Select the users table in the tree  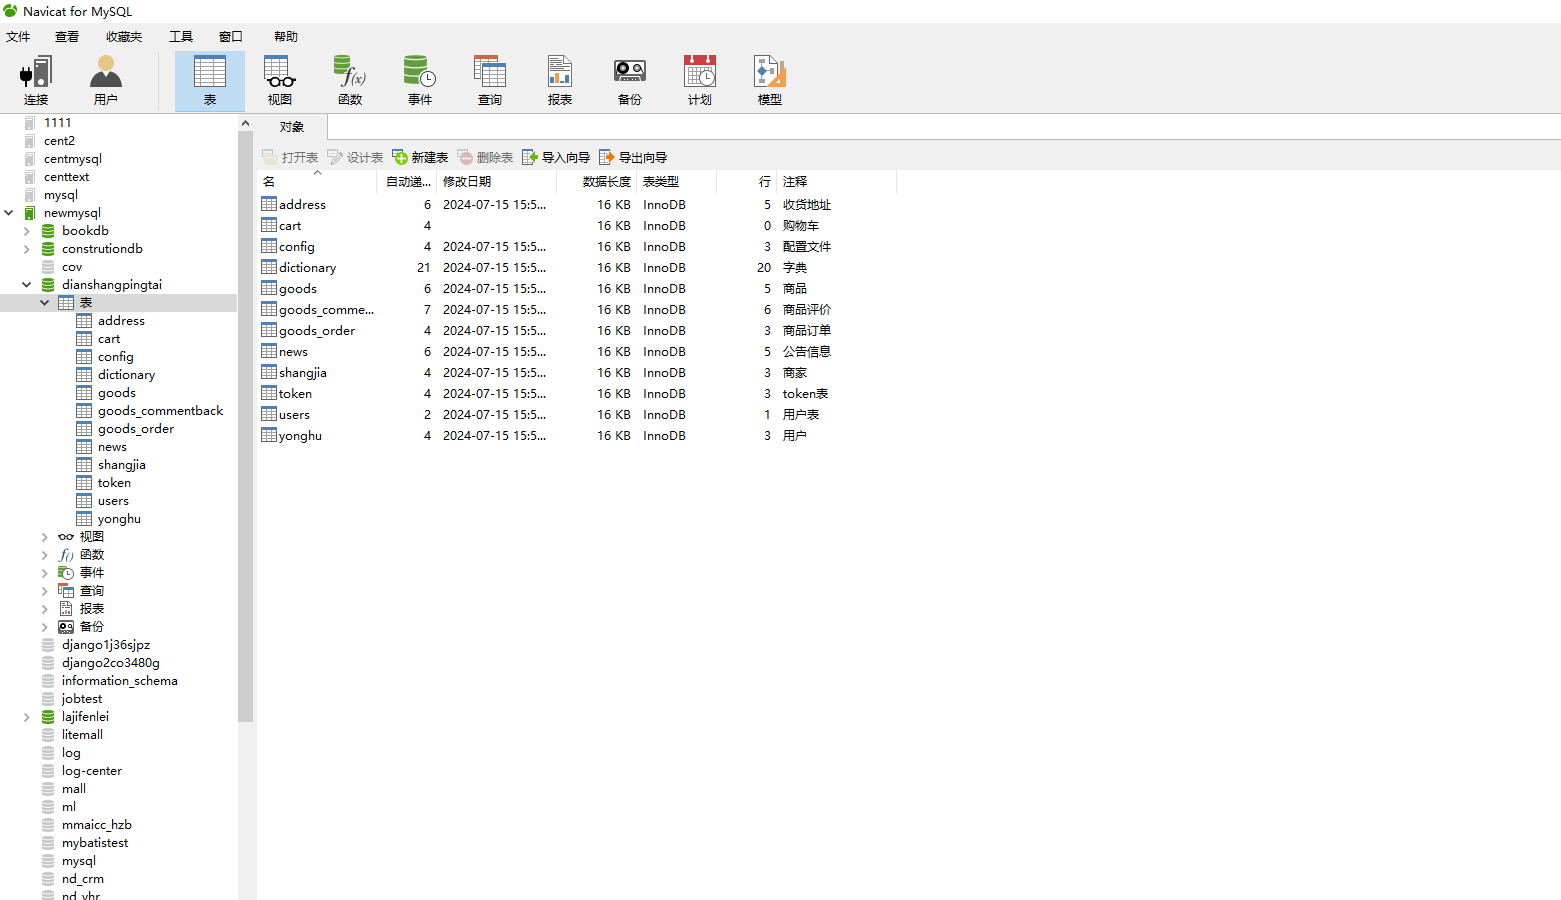click(x=113, y=501)
